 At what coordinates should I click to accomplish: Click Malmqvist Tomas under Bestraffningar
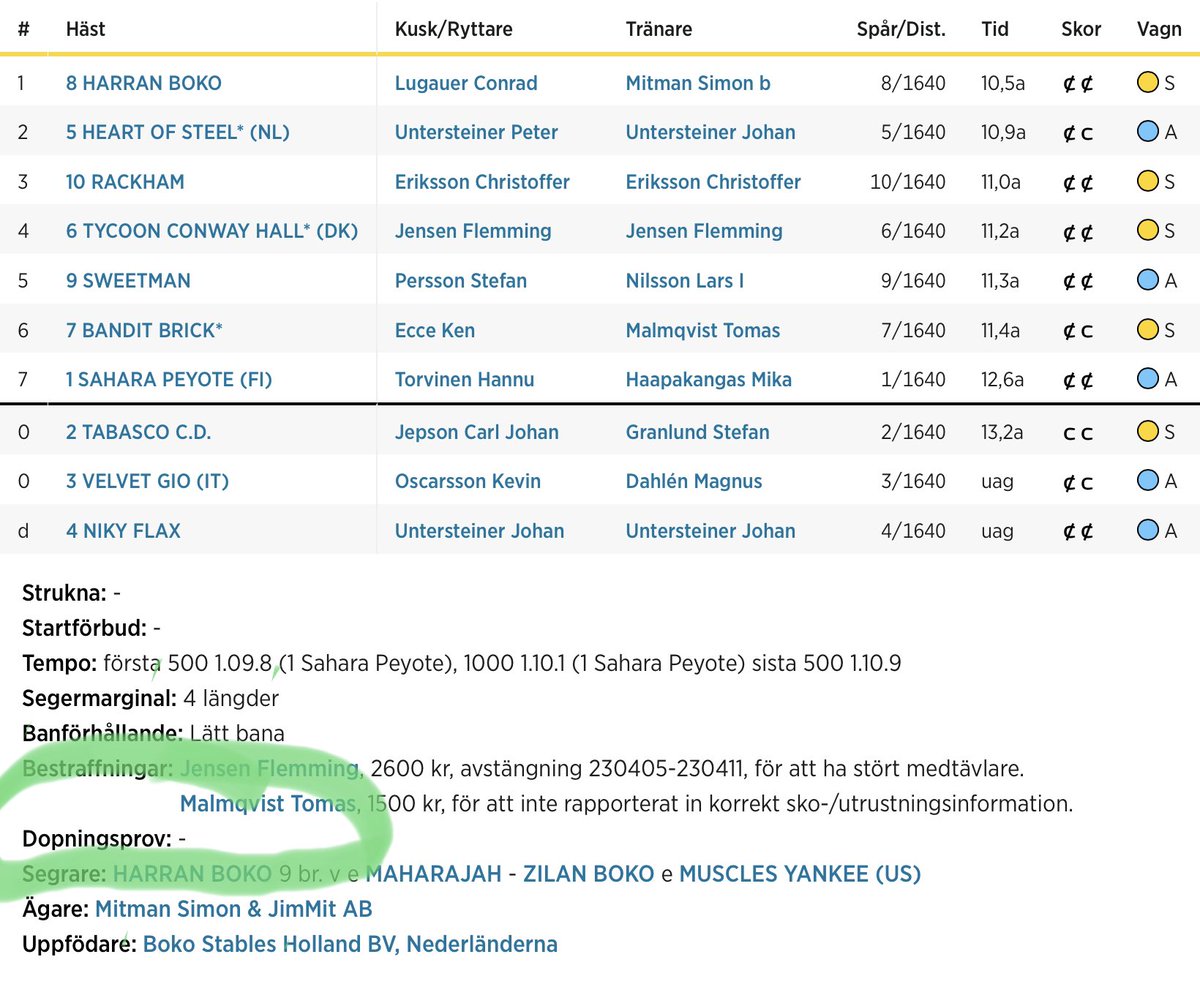[x=268, y=803]
